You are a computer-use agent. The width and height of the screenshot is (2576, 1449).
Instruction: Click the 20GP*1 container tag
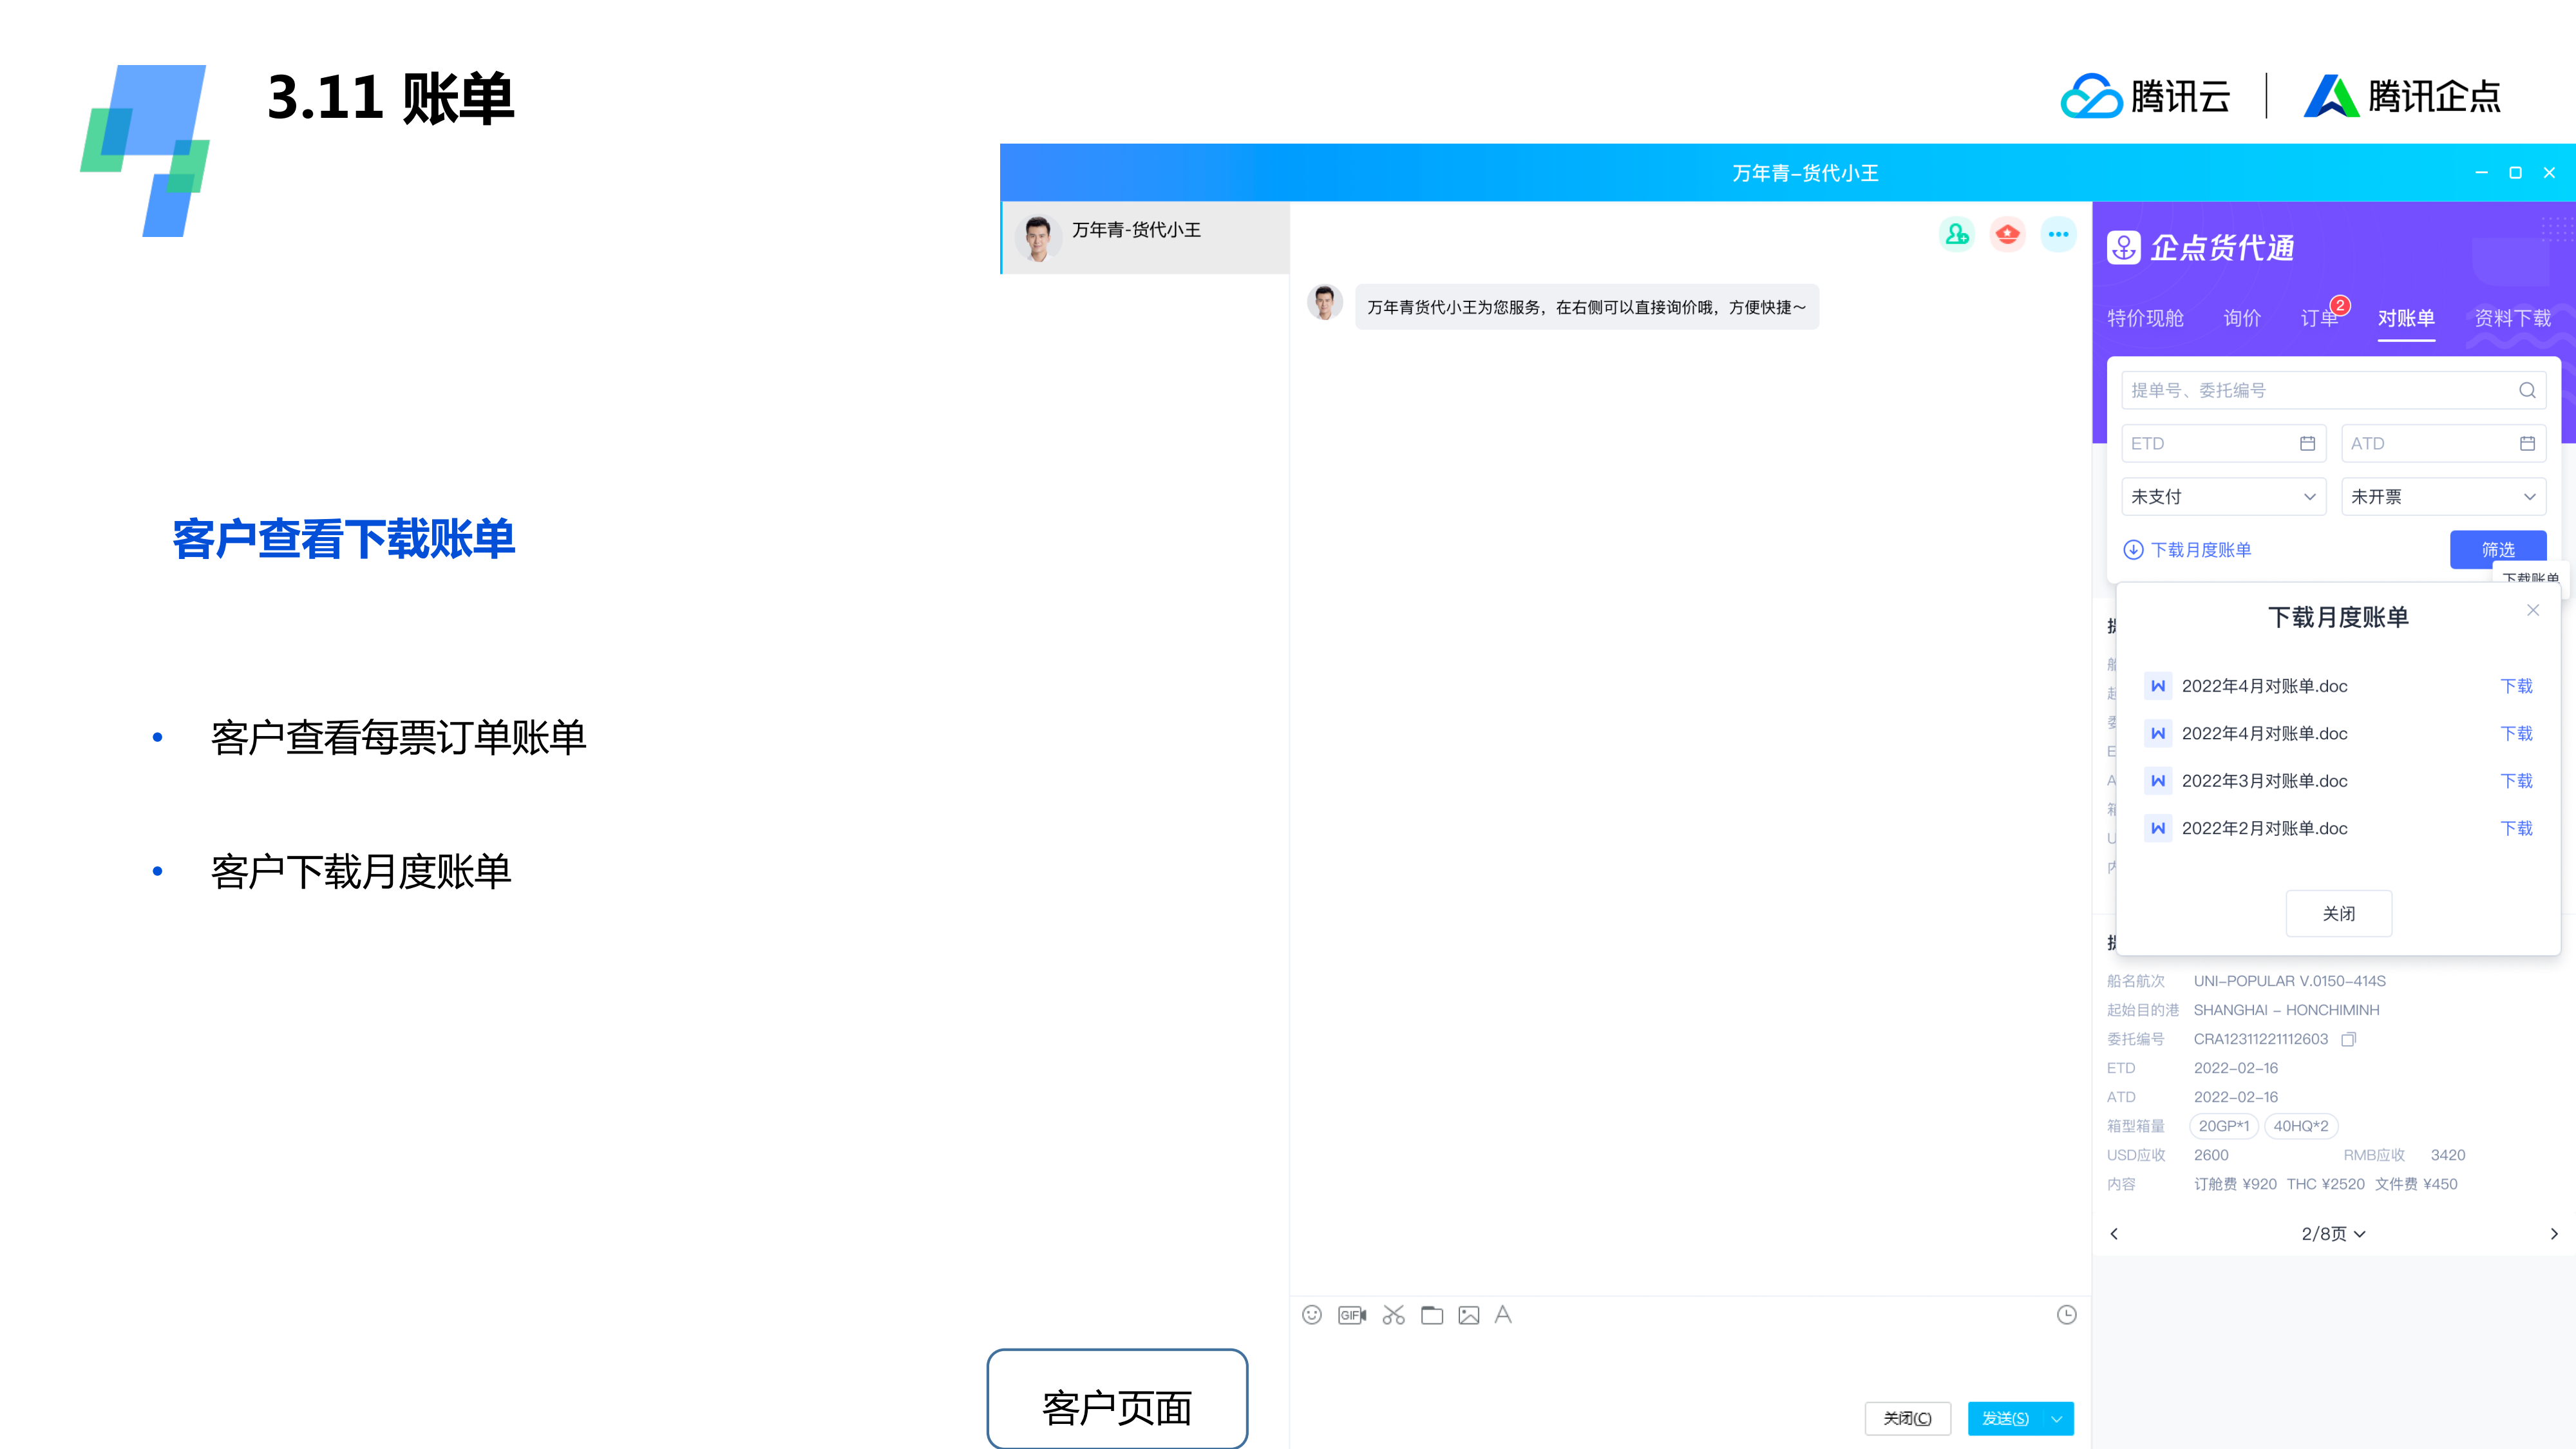(2223, 1126)
